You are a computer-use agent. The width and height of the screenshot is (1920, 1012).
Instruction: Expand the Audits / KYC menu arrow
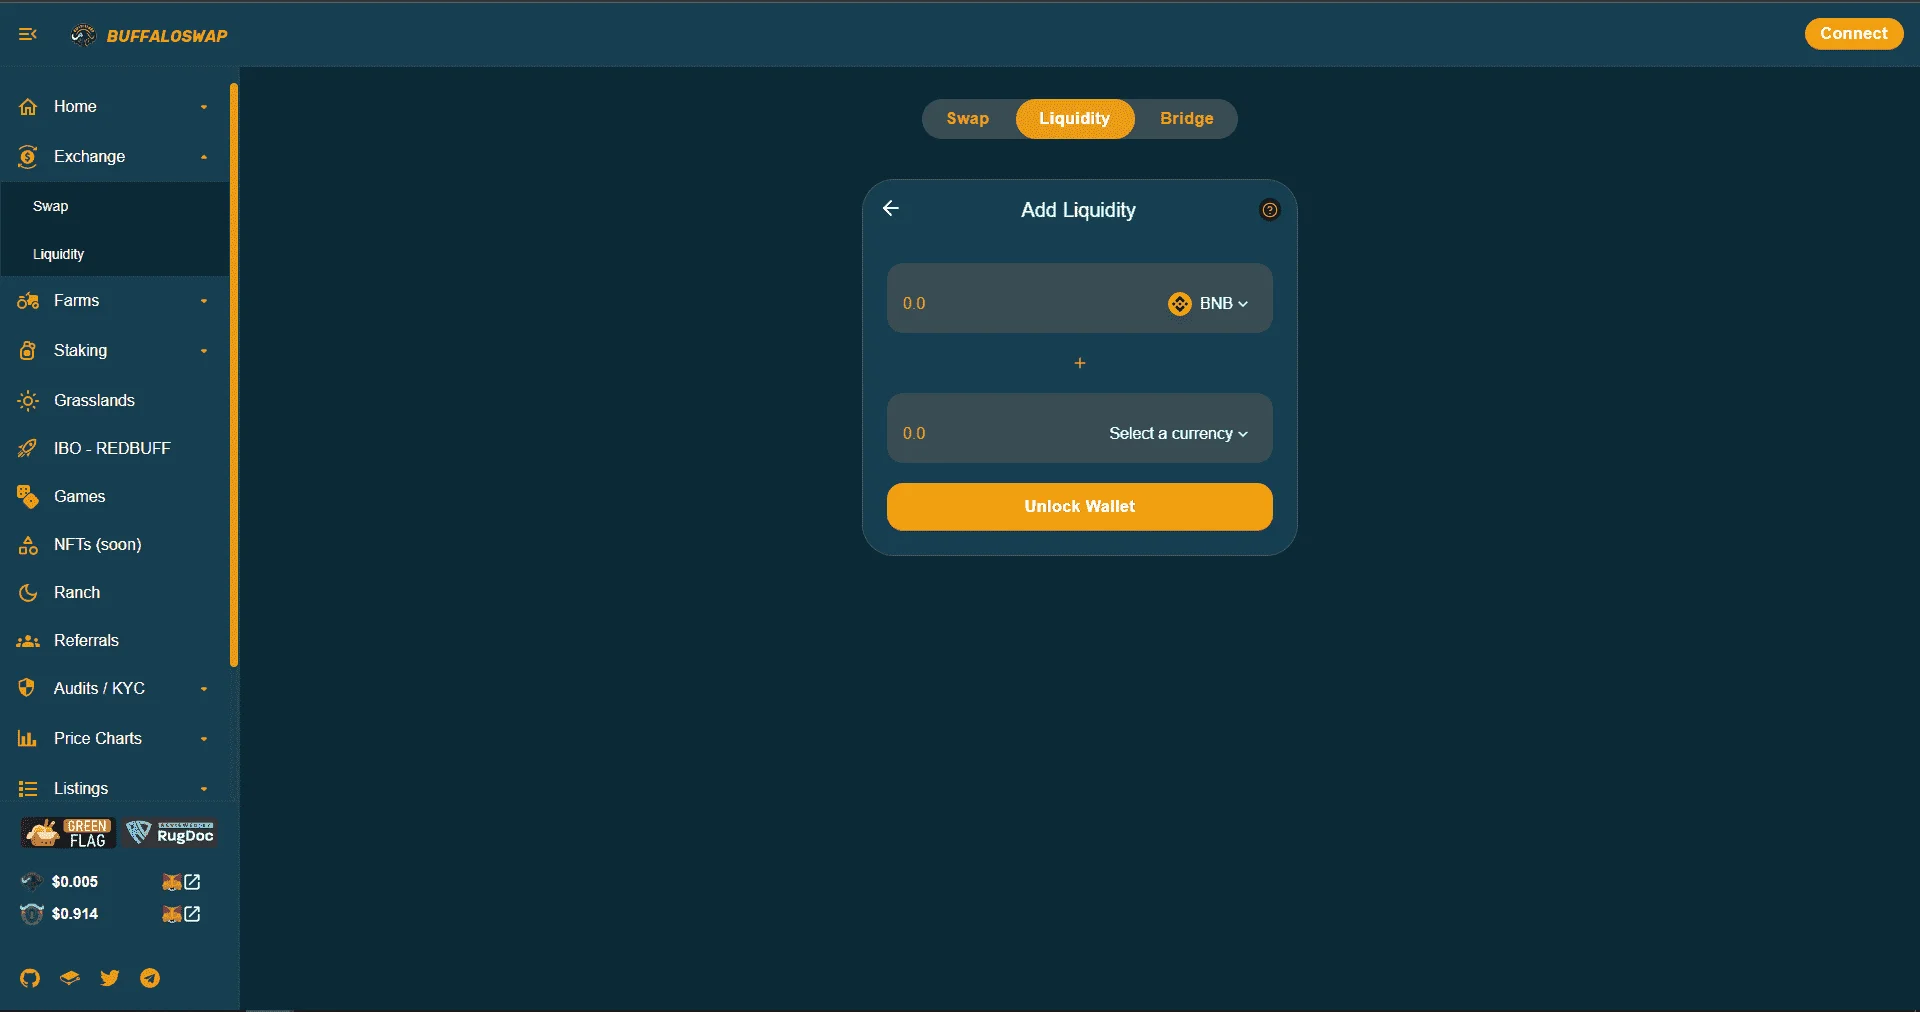point(204,689)
